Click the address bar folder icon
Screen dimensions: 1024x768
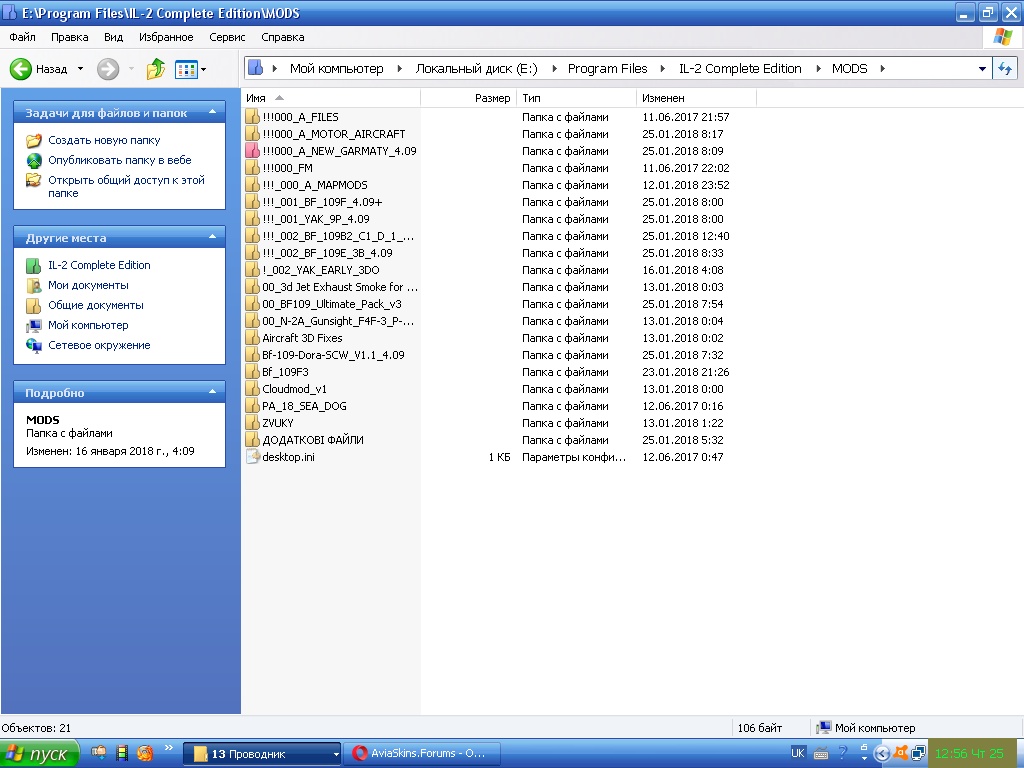point(255,68)
